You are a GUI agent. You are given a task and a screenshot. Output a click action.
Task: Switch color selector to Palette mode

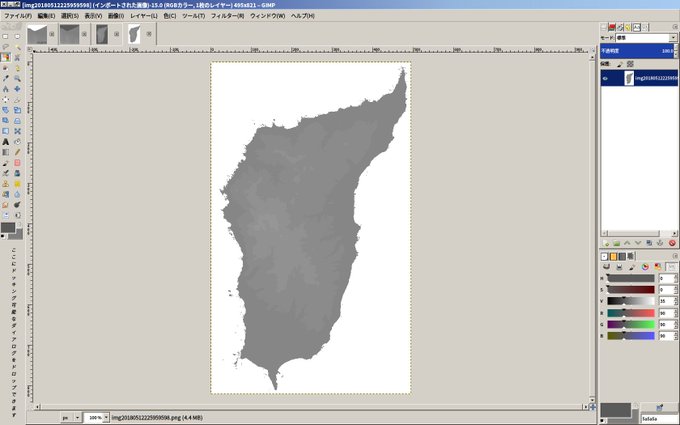point(658,267)
